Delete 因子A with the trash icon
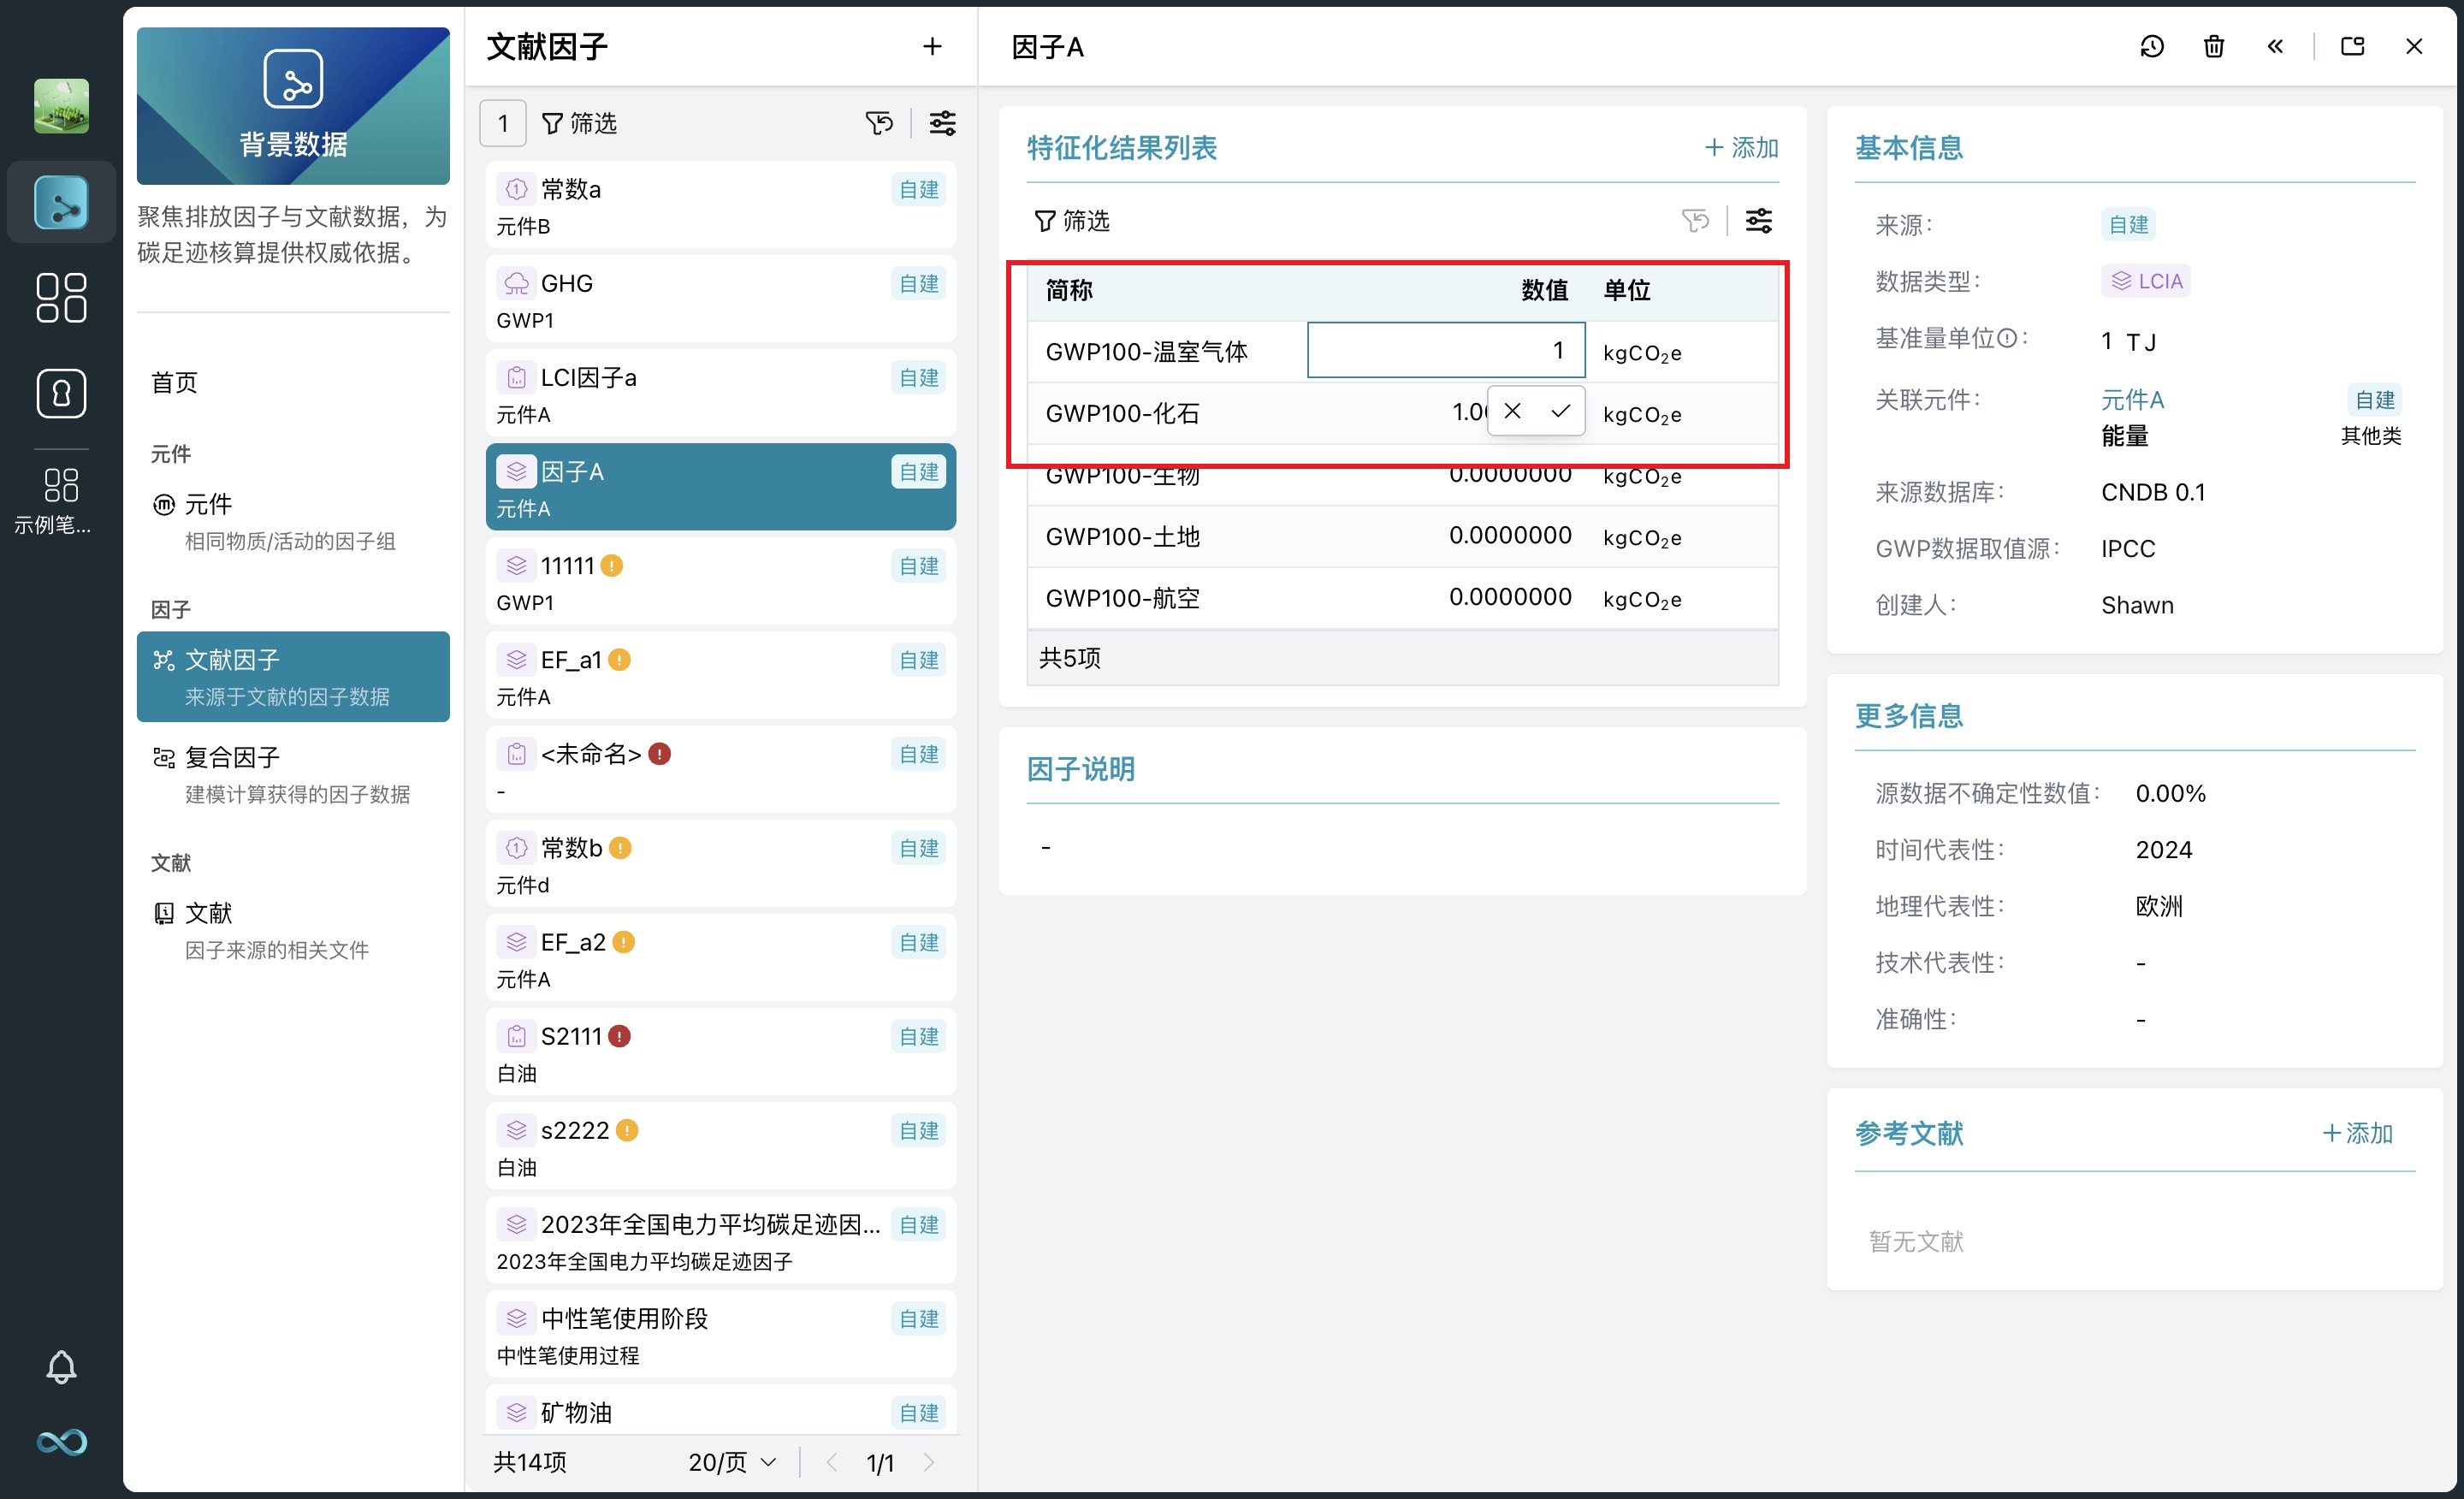The height and width of the screenshot is (1499, 2464). (x=2213, y=47)
